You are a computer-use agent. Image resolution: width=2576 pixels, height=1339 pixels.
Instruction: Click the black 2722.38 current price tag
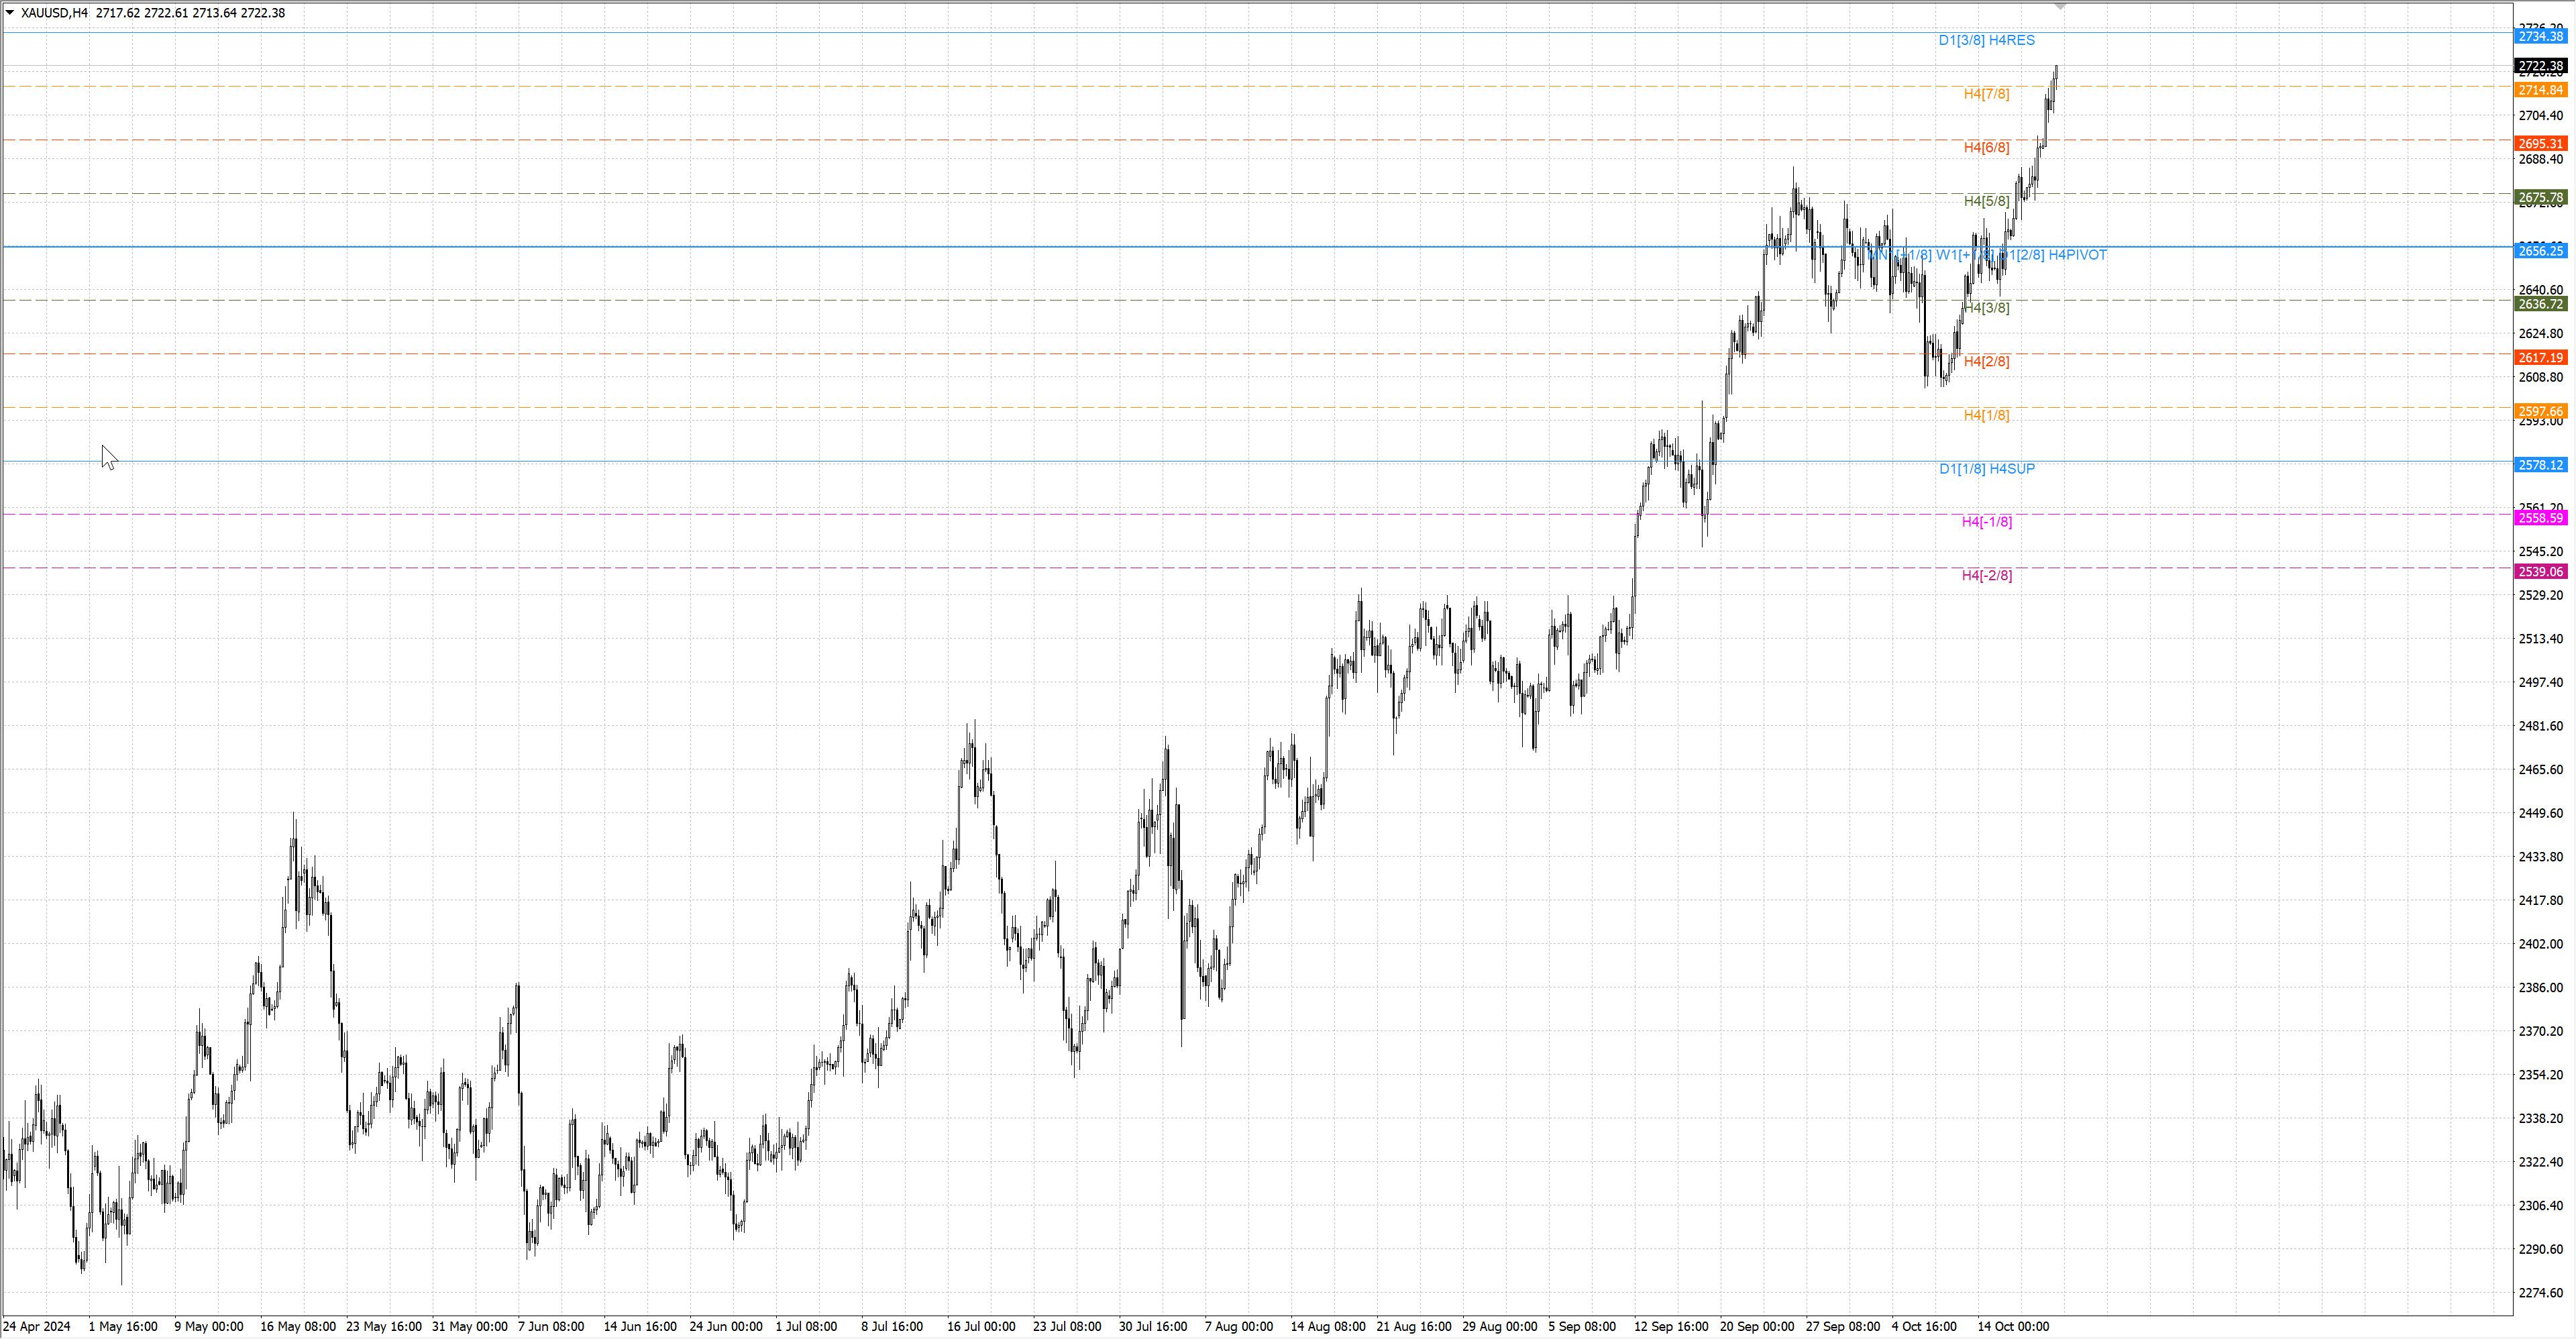2540,66
